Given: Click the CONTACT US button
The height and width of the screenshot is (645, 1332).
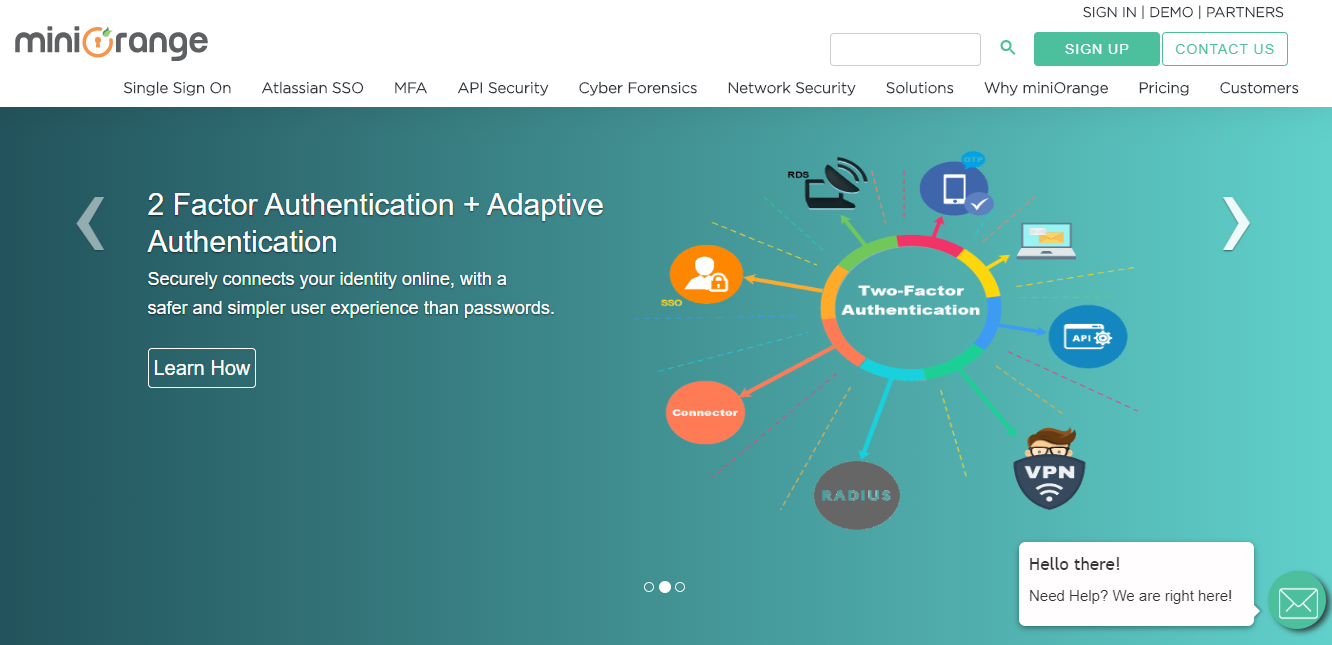Looking at the screenshot, I should click(x=1225, y=49).
